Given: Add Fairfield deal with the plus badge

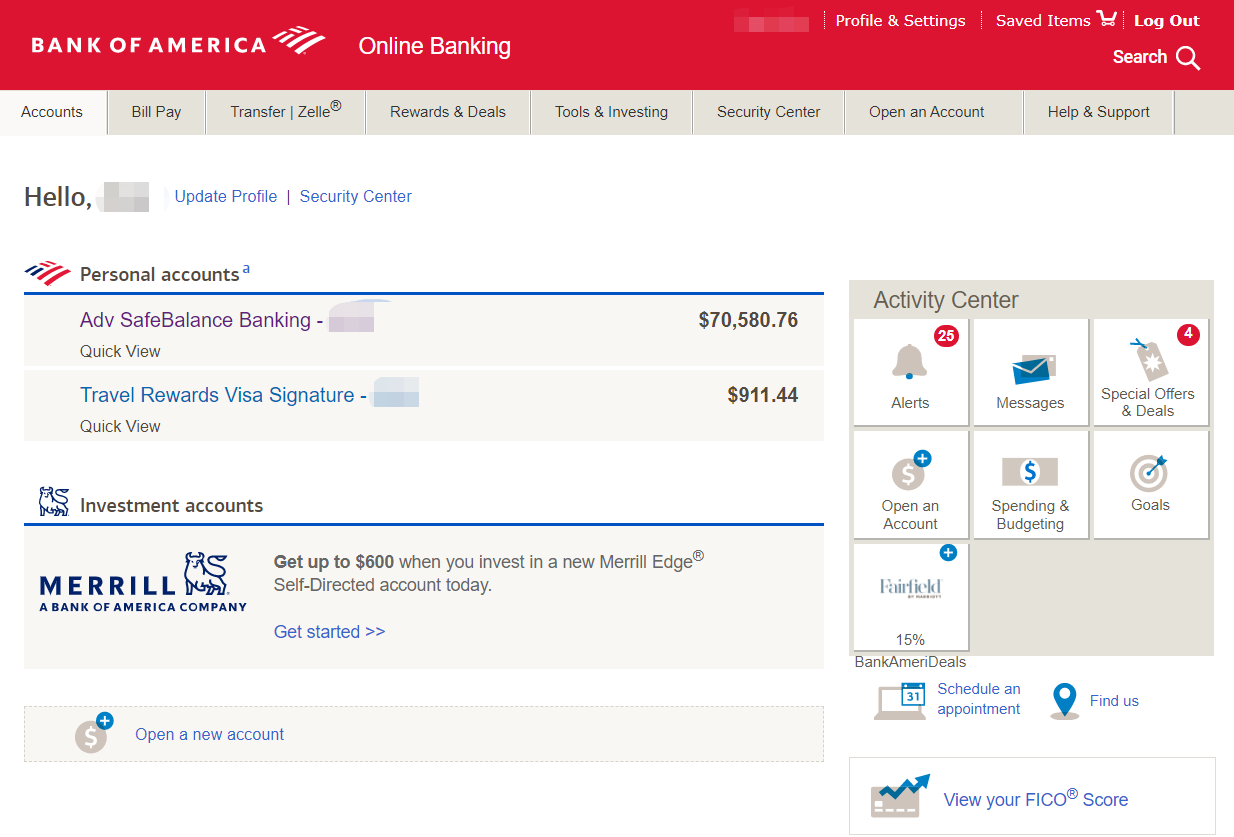Looking at the screenshot, I should 948,553.
